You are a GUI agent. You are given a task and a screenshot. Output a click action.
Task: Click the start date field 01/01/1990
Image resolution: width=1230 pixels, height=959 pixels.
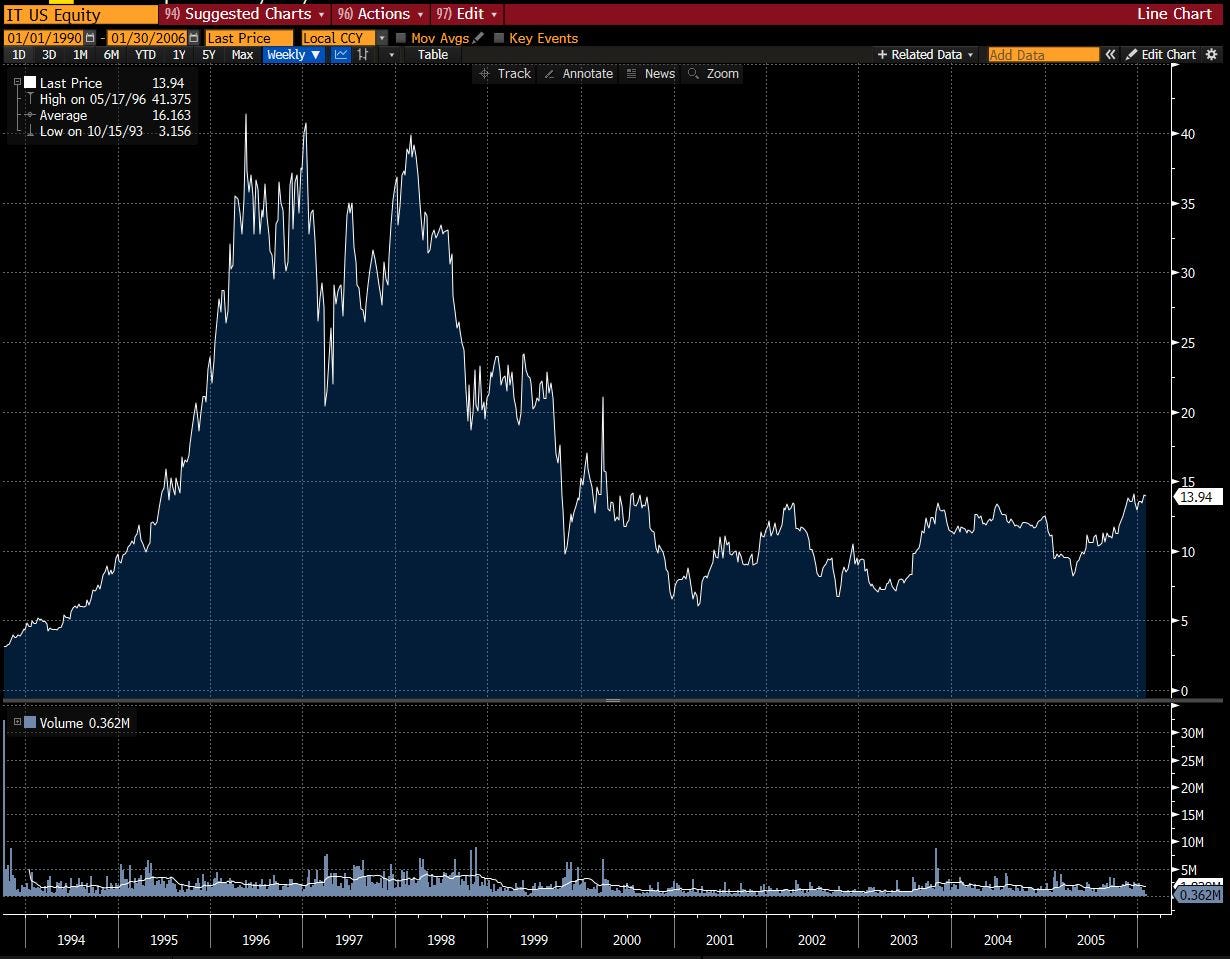[44, 38]
